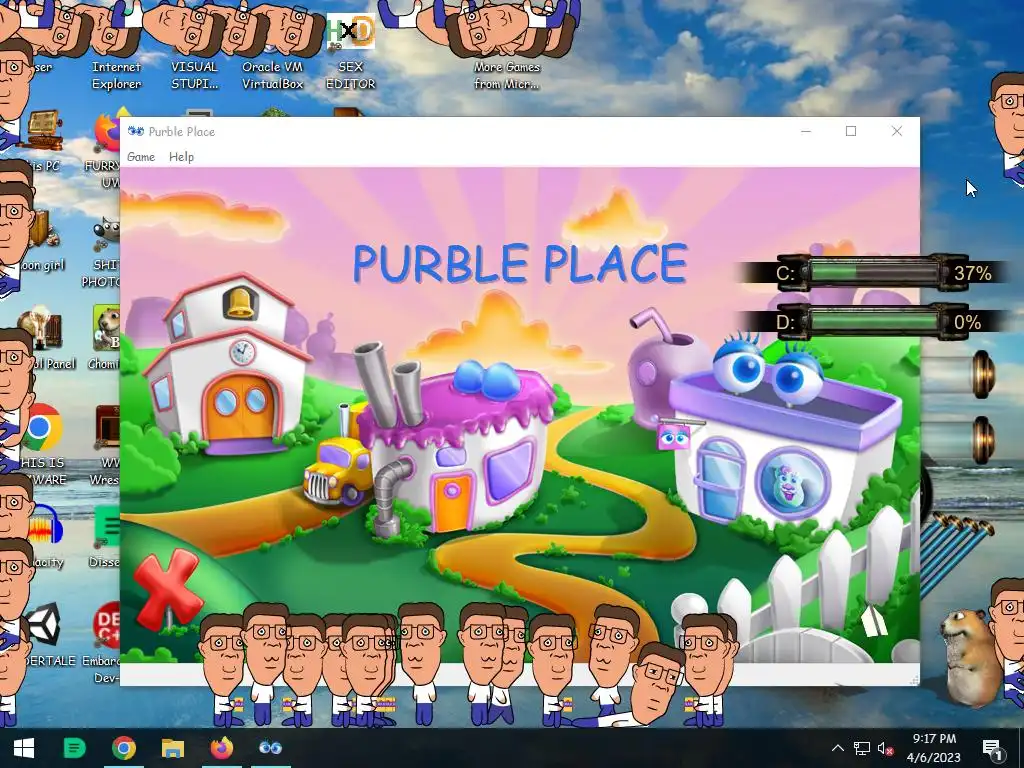The image size is (1024, 768).
Task: Switch to Purble Place taskbar button
Action: (270, 748)
